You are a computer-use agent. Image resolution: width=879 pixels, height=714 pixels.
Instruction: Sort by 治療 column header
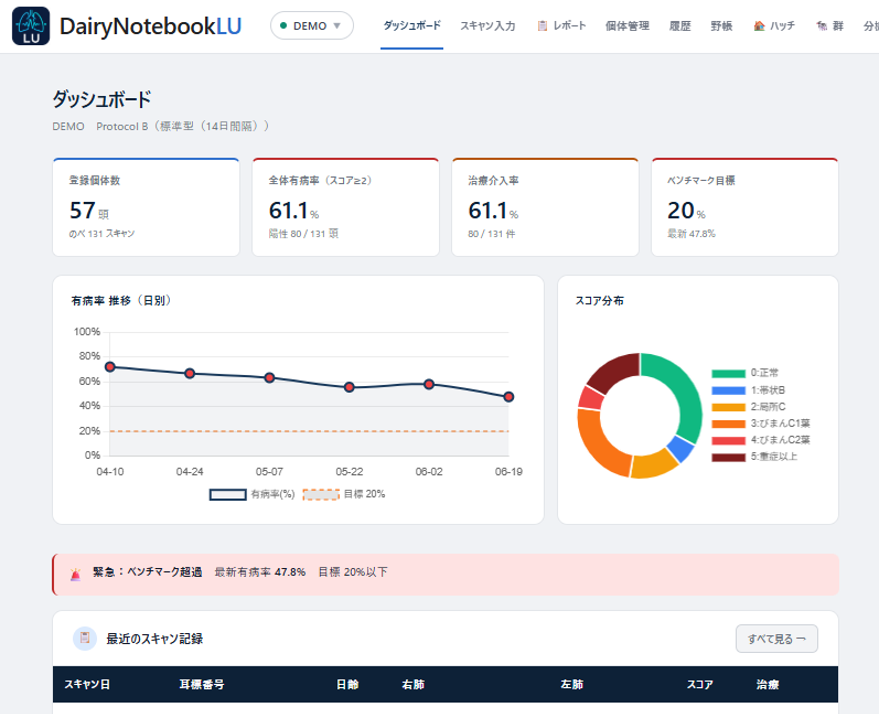click(x=767, y=684)
